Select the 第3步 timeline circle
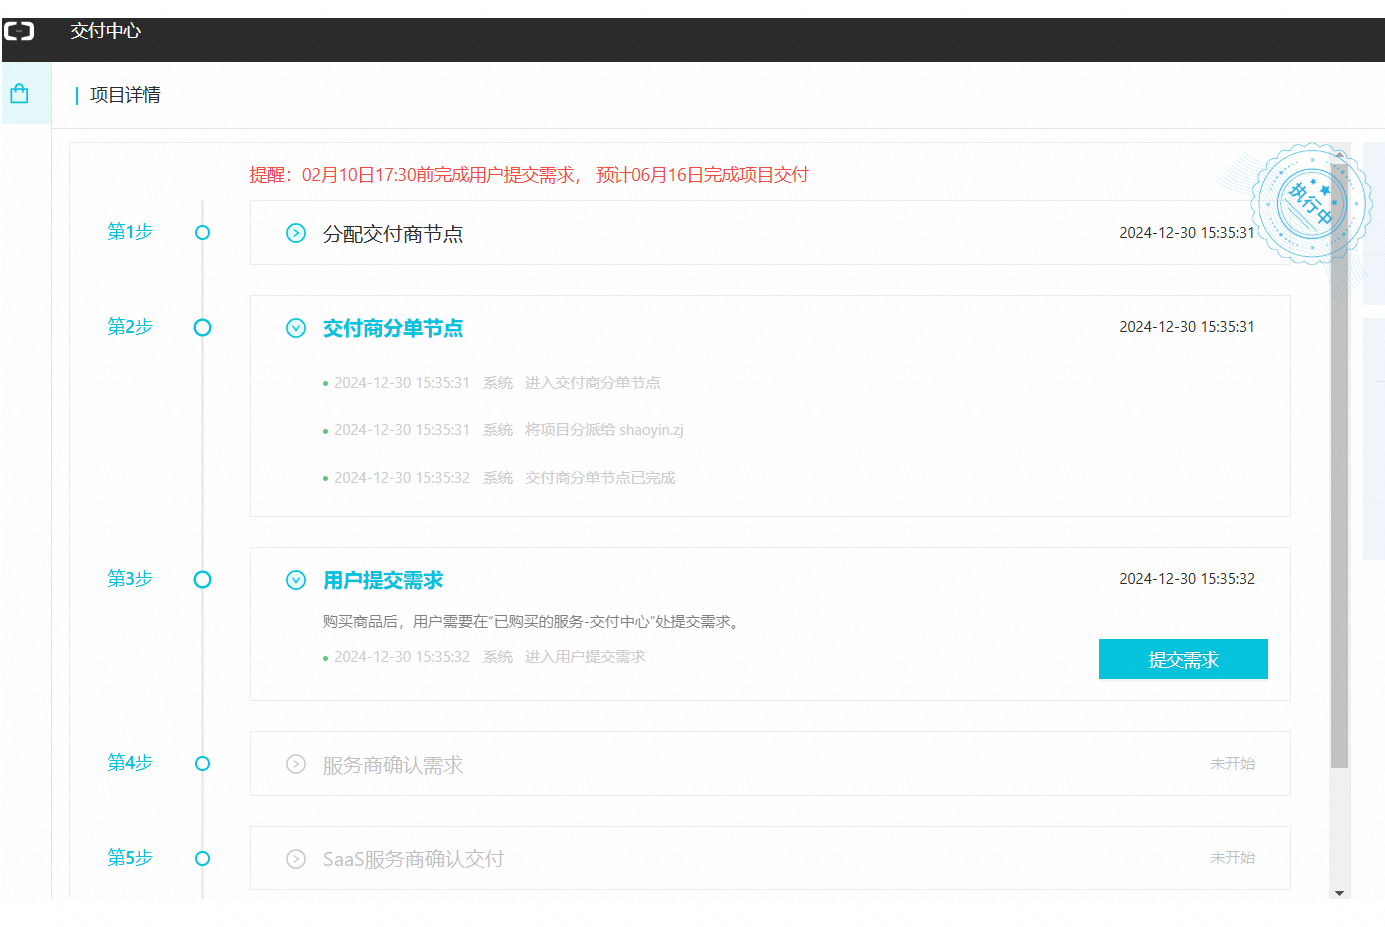Viewport: 1385px width, 927px height. click(x=202, y=579)
